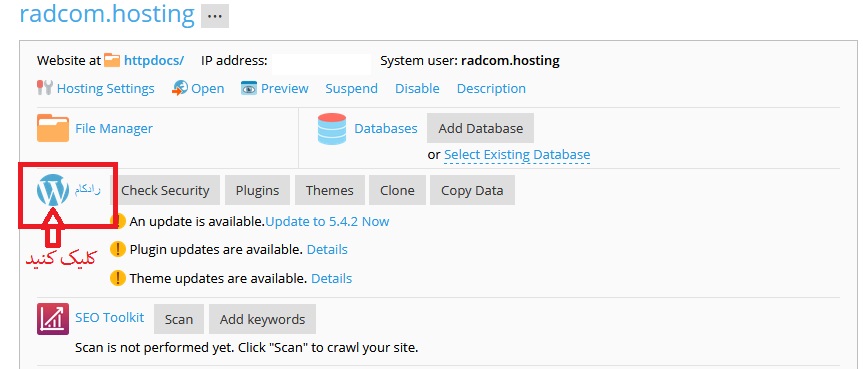This screenshot has width=863, height=369.
Task: Click the Scan button
Action: point(179,319)
